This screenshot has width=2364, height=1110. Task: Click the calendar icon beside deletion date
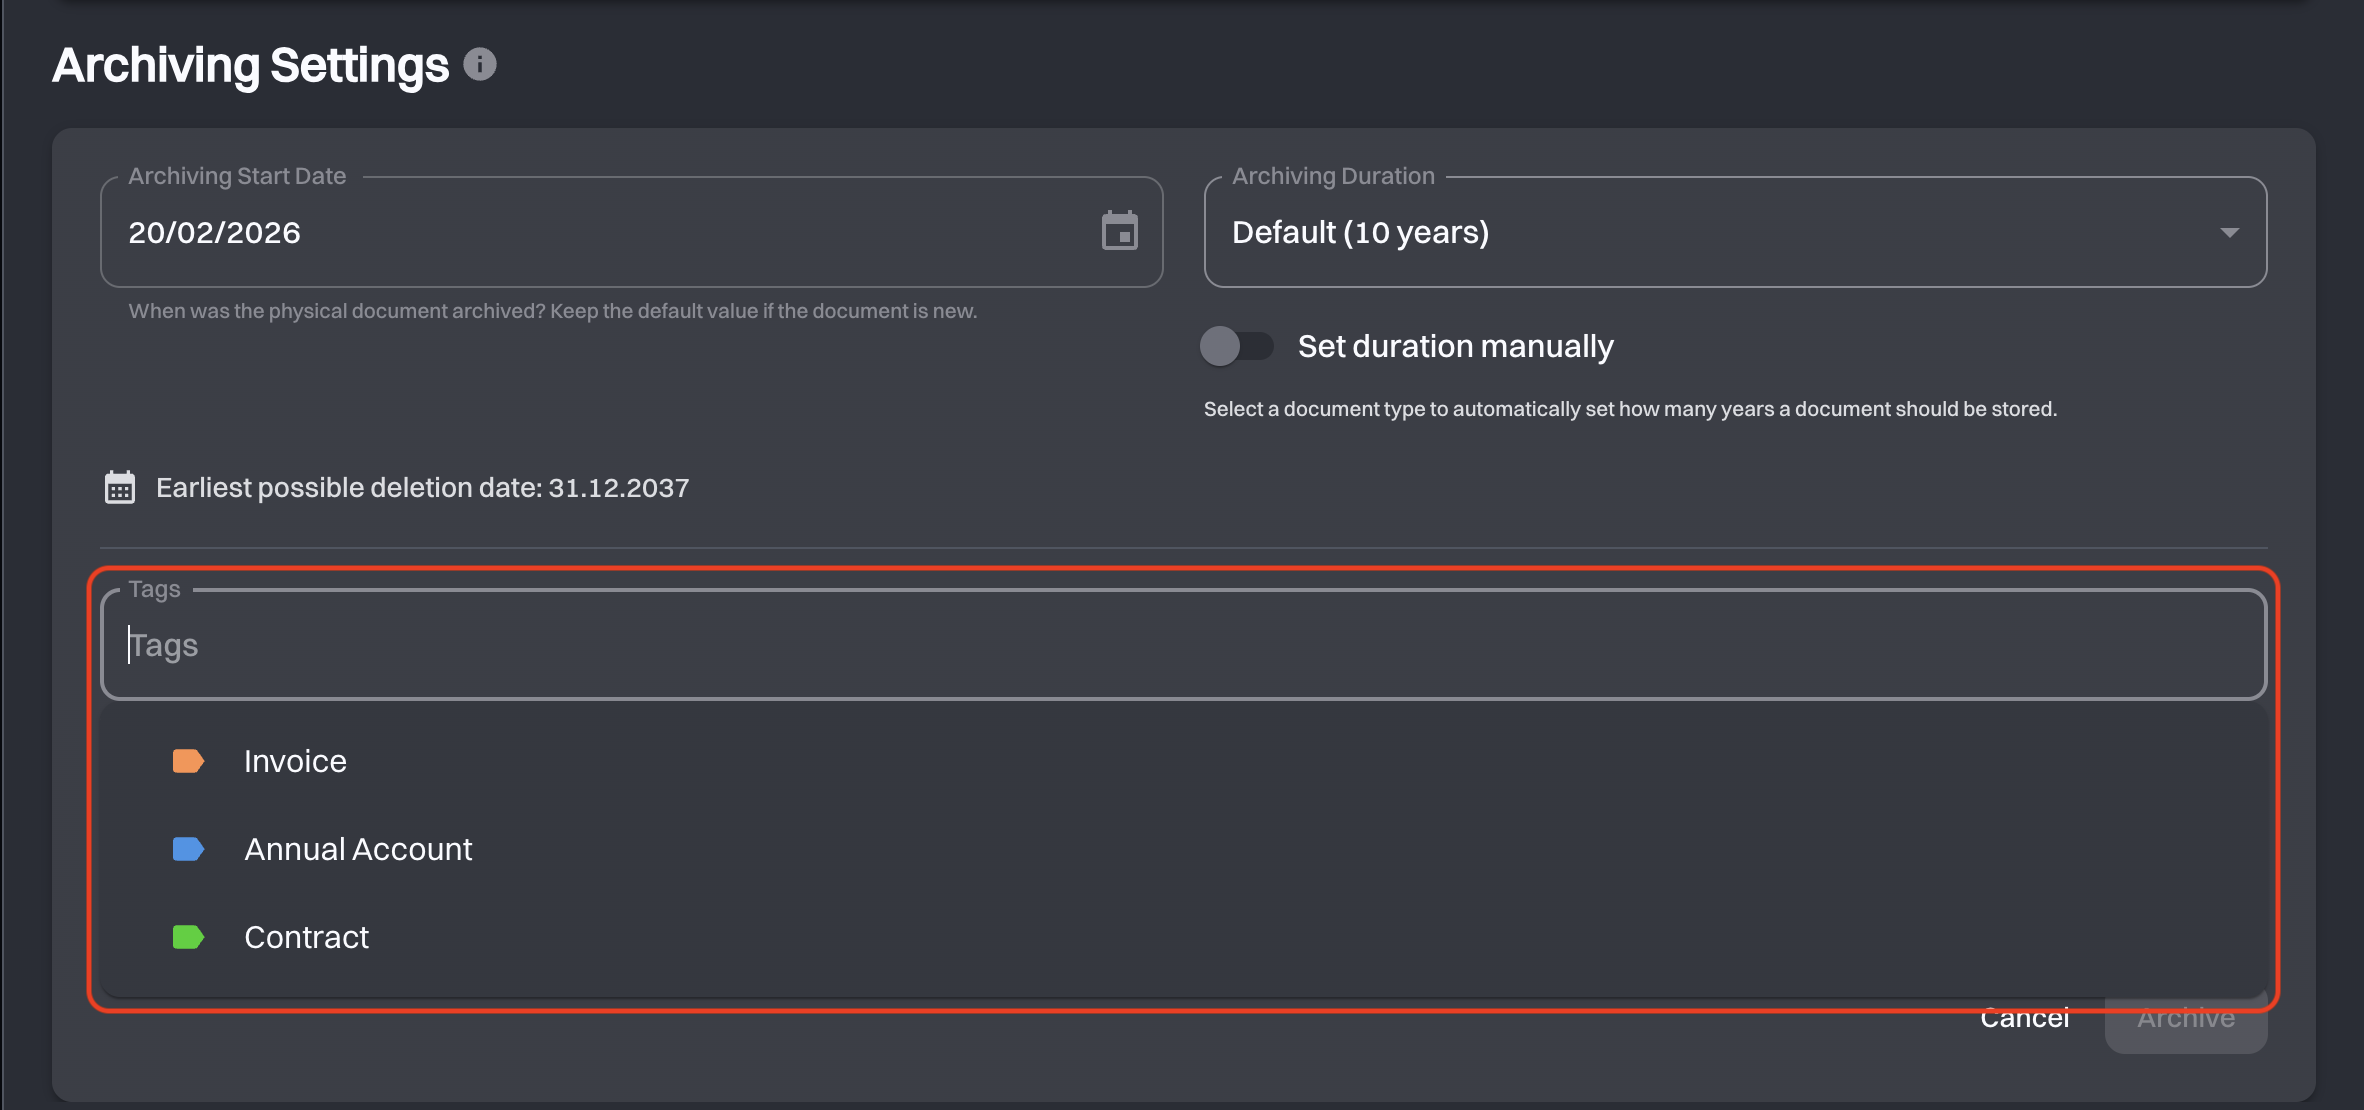(120, 488)
